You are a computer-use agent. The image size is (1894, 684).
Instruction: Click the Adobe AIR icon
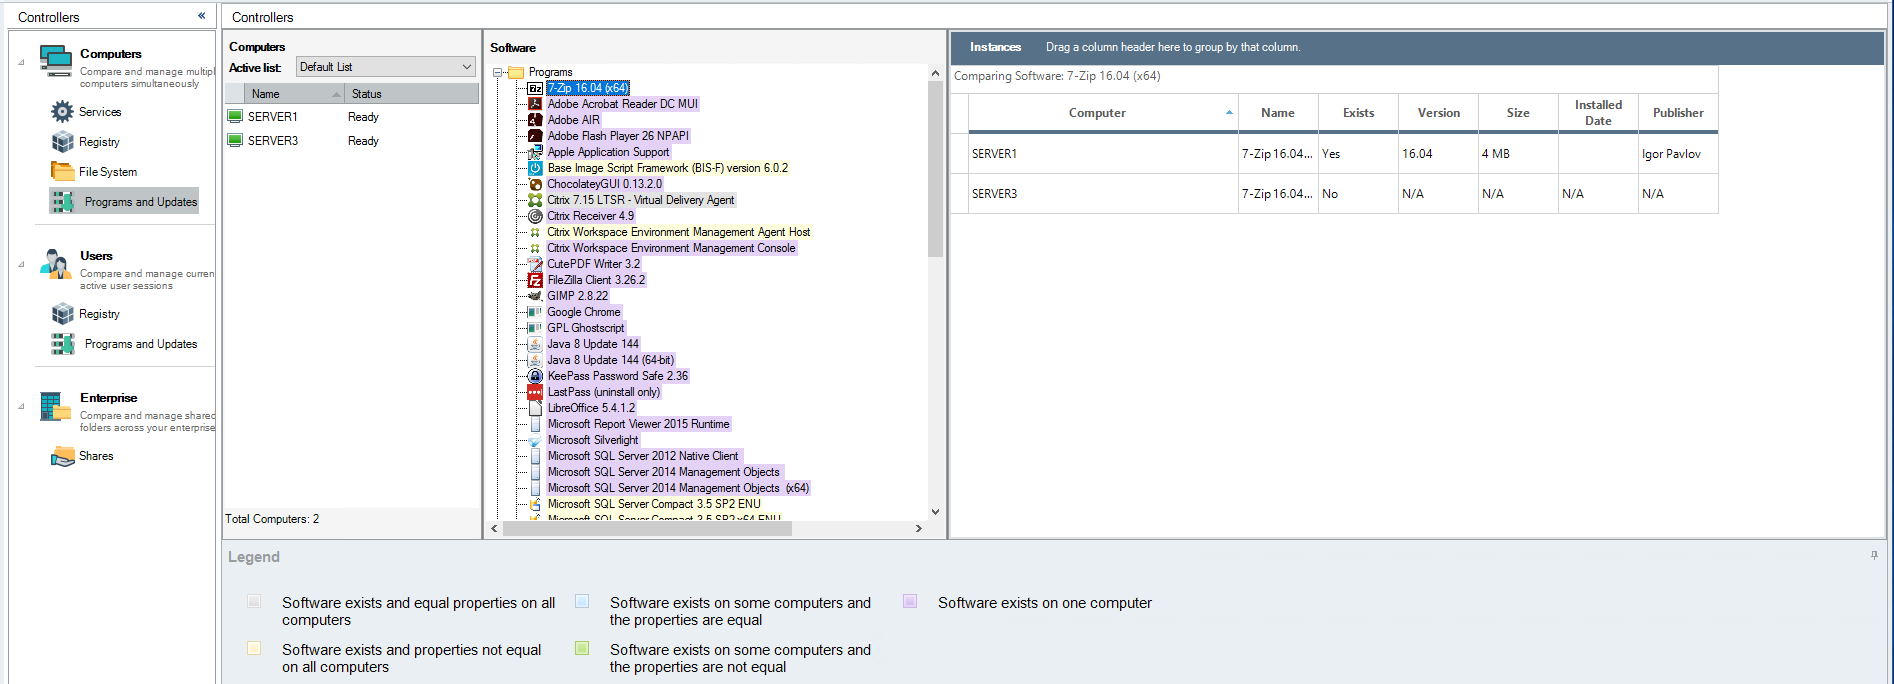coord(535,120)
